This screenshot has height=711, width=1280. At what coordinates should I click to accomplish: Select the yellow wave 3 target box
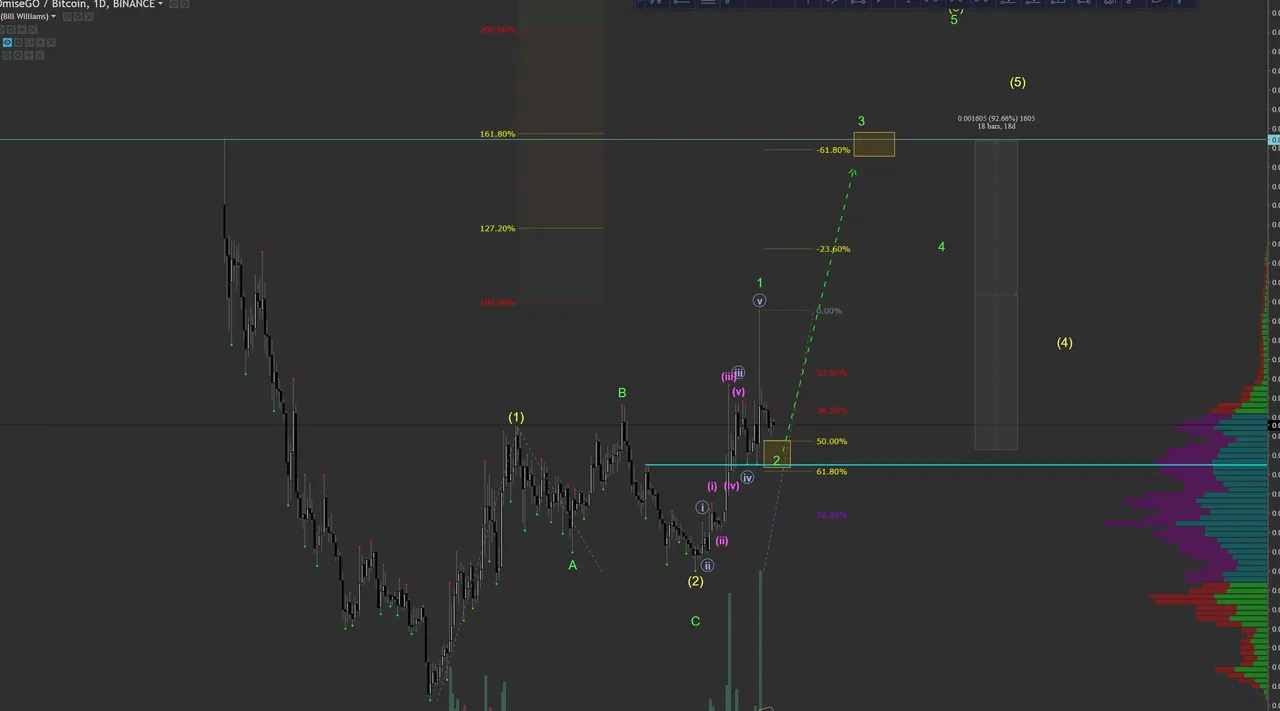click(874, 144)
